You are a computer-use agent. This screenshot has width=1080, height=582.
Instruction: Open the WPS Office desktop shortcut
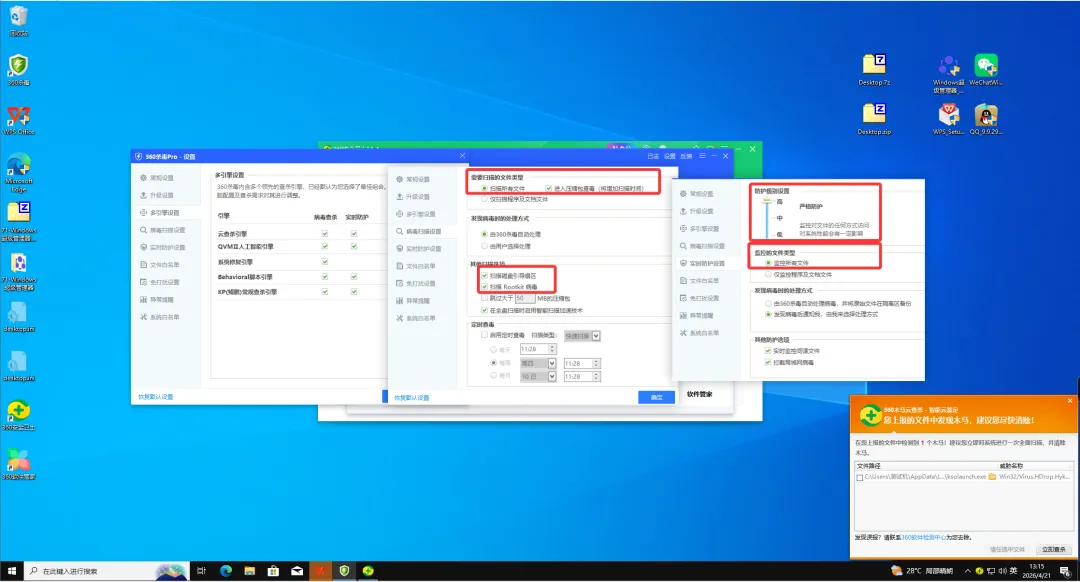tap(19, 120)
